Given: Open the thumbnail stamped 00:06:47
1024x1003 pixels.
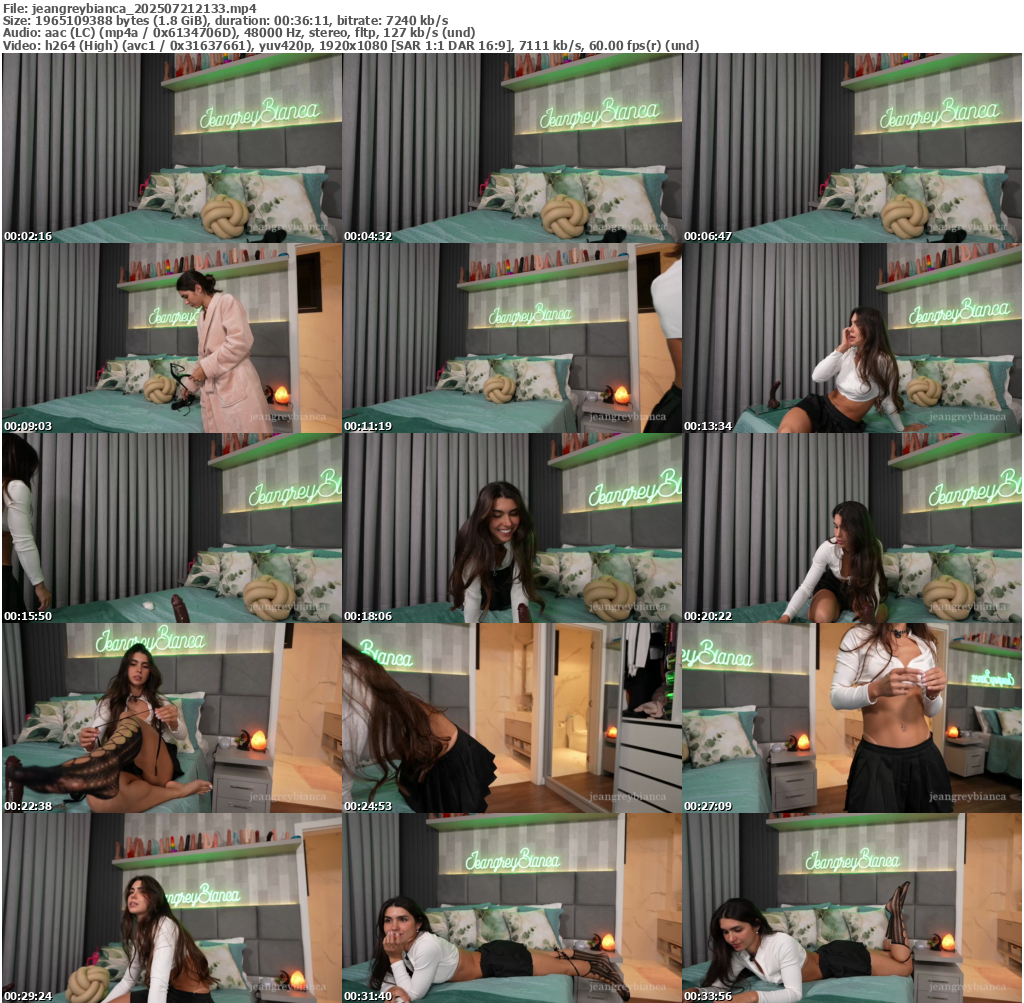Looking at the screenshot, I should [x=852, y=148].
